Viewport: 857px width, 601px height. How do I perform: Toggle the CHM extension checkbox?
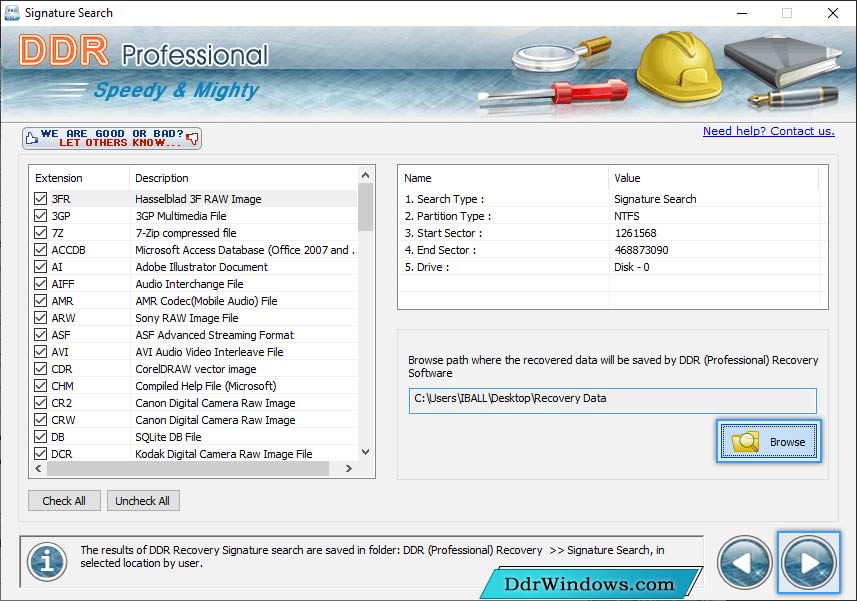coord(40,386)
